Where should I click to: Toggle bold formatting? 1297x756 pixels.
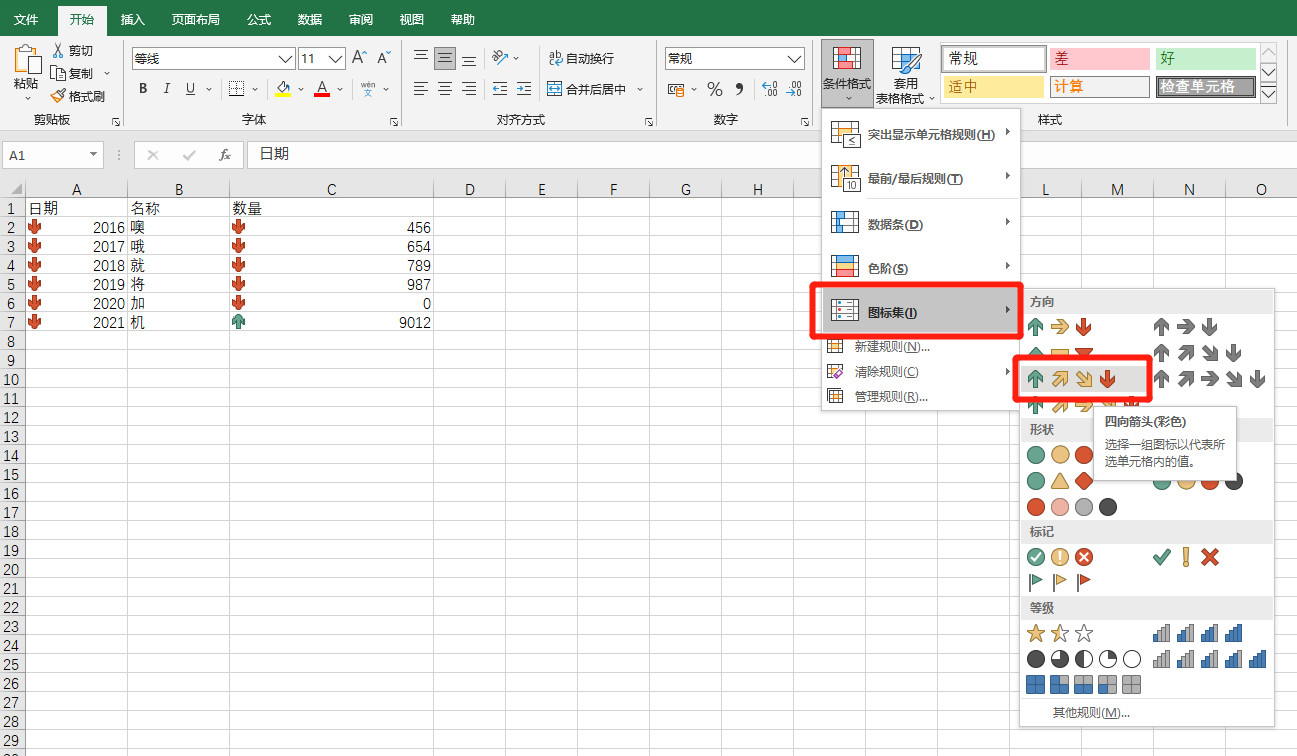coord(143,89)
